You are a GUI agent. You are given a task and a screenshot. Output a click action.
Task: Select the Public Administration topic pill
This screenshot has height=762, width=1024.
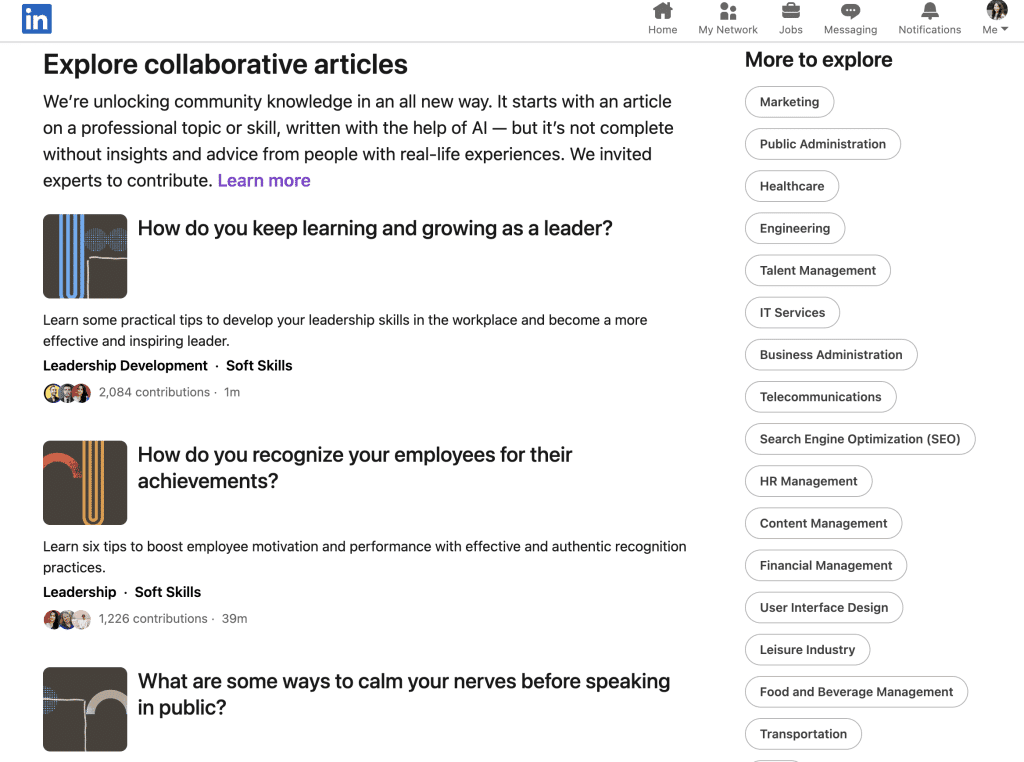pyautogui.click(x=823, y=144)
